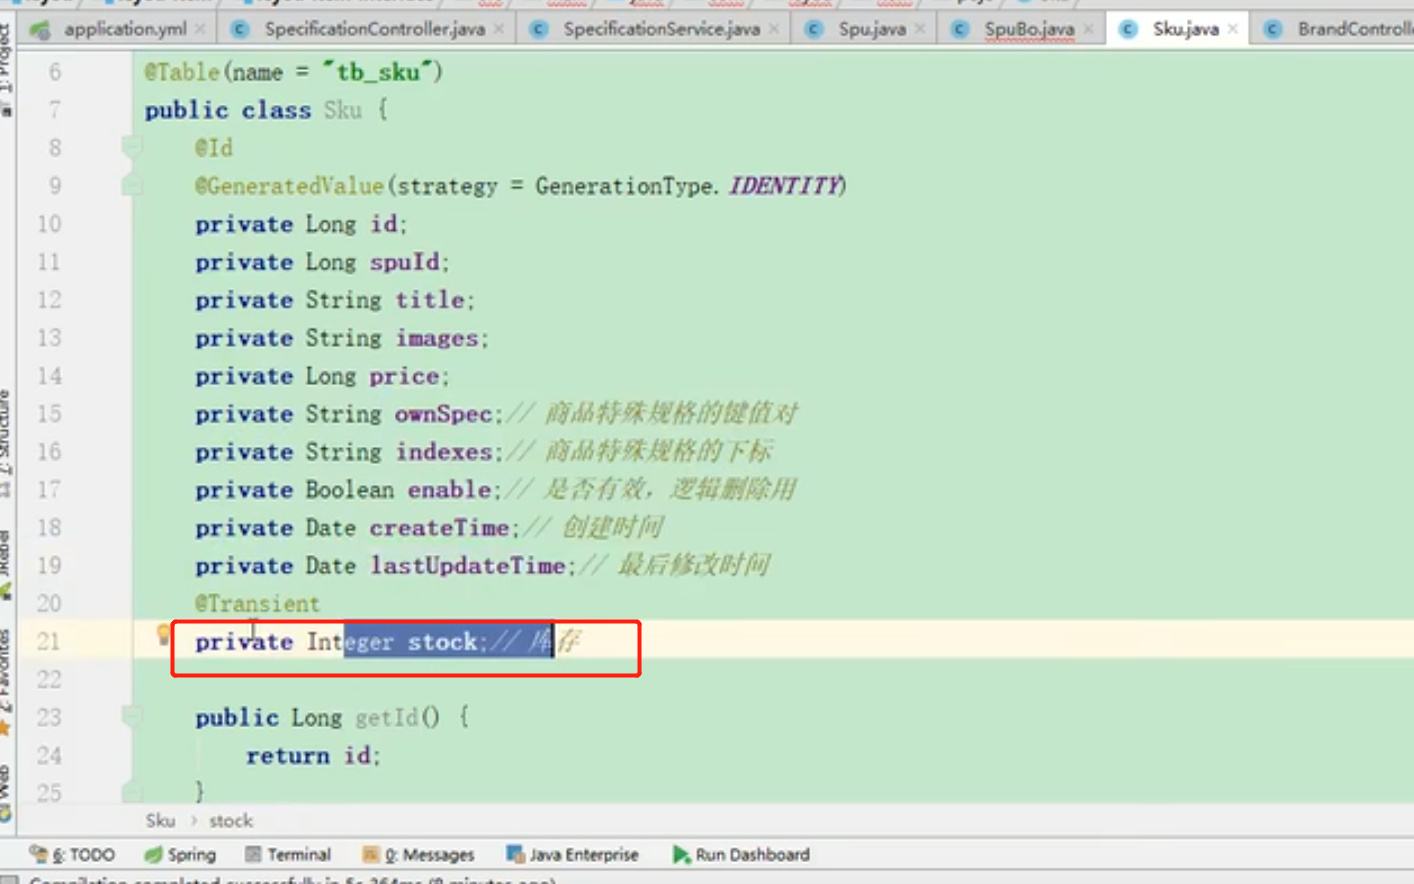The image size is (1414, 884).
Task: Click line number 15 in the gutter
Action: (x=49, y=413)
